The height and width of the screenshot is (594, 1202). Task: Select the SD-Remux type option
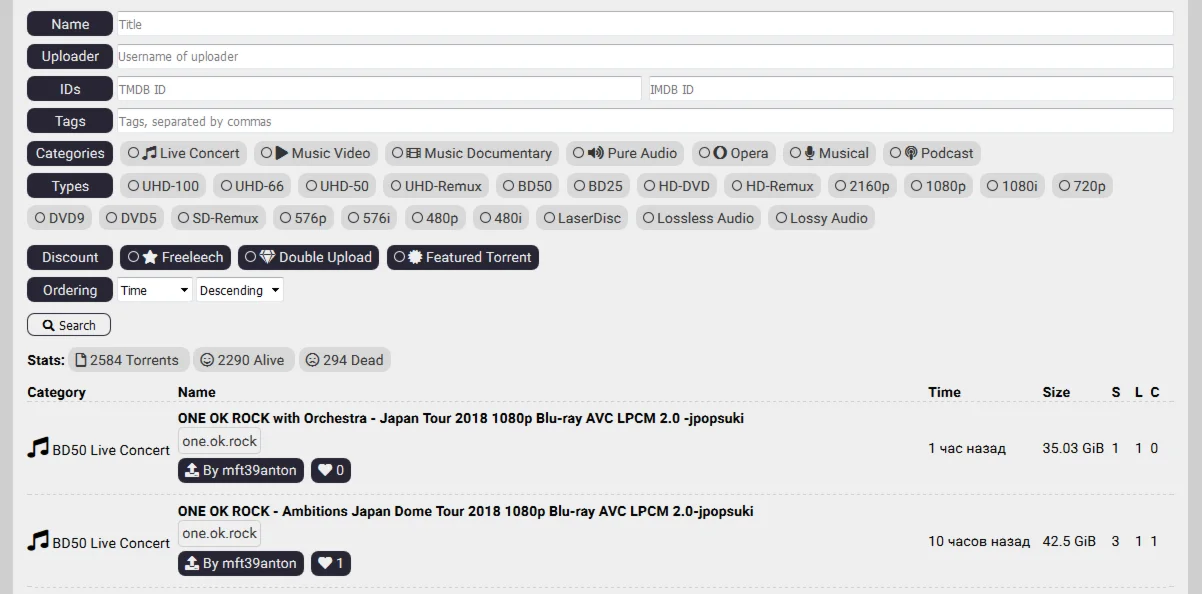(218, 218)
